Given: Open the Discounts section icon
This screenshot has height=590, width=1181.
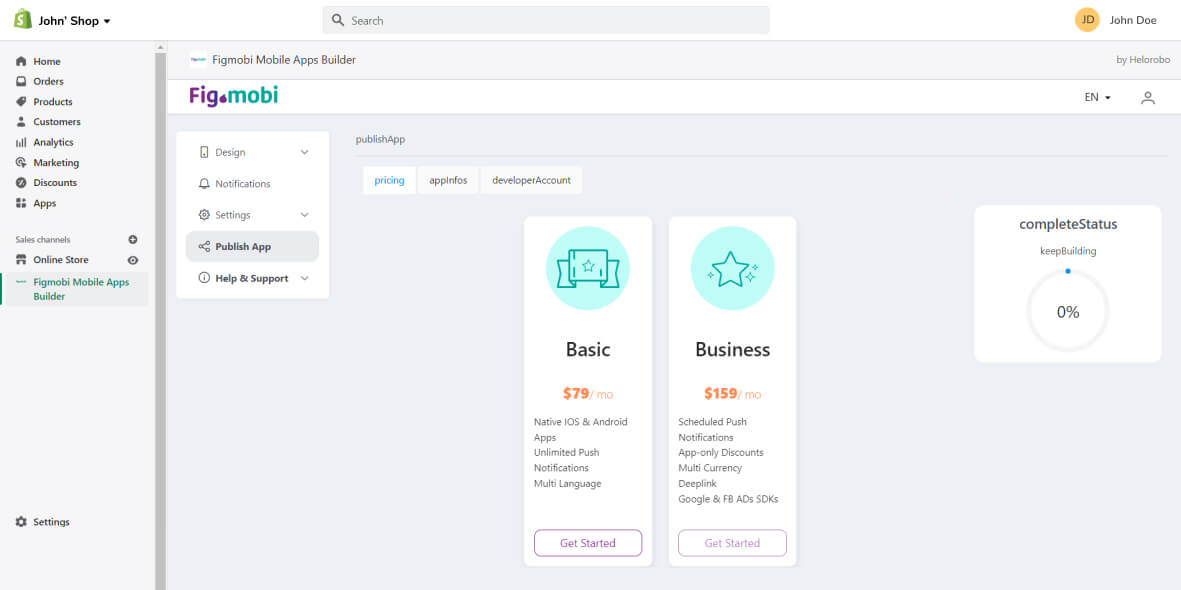Looking at the screenshot, I should pyautogui.click(x=21, y=183).
